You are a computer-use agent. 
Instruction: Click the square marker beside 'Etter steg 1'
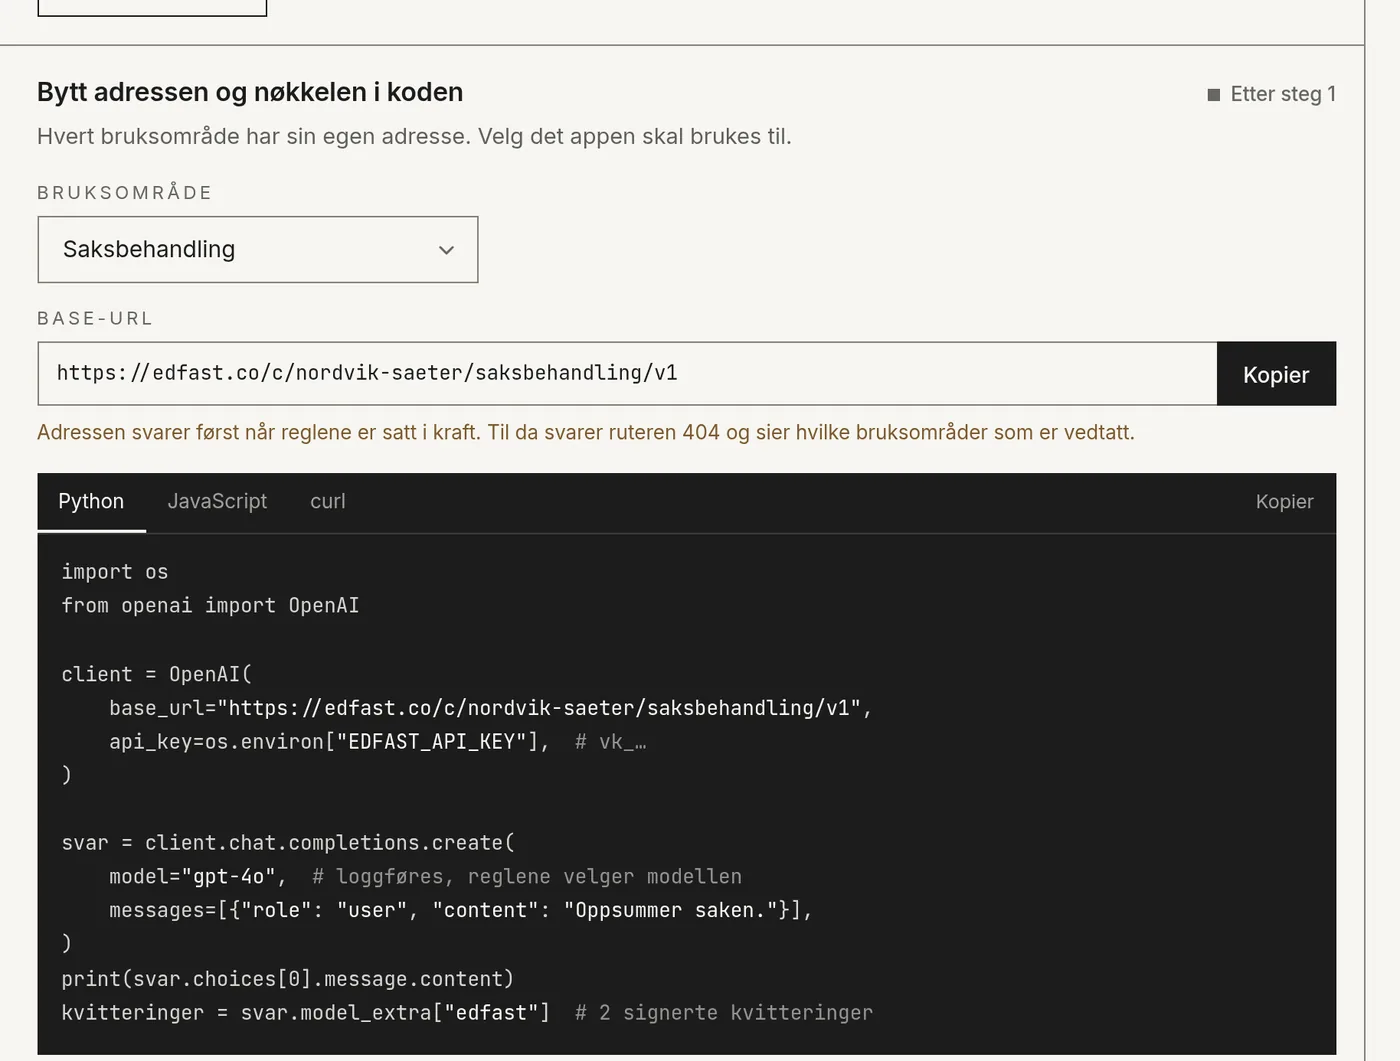tap(1214, 95)
